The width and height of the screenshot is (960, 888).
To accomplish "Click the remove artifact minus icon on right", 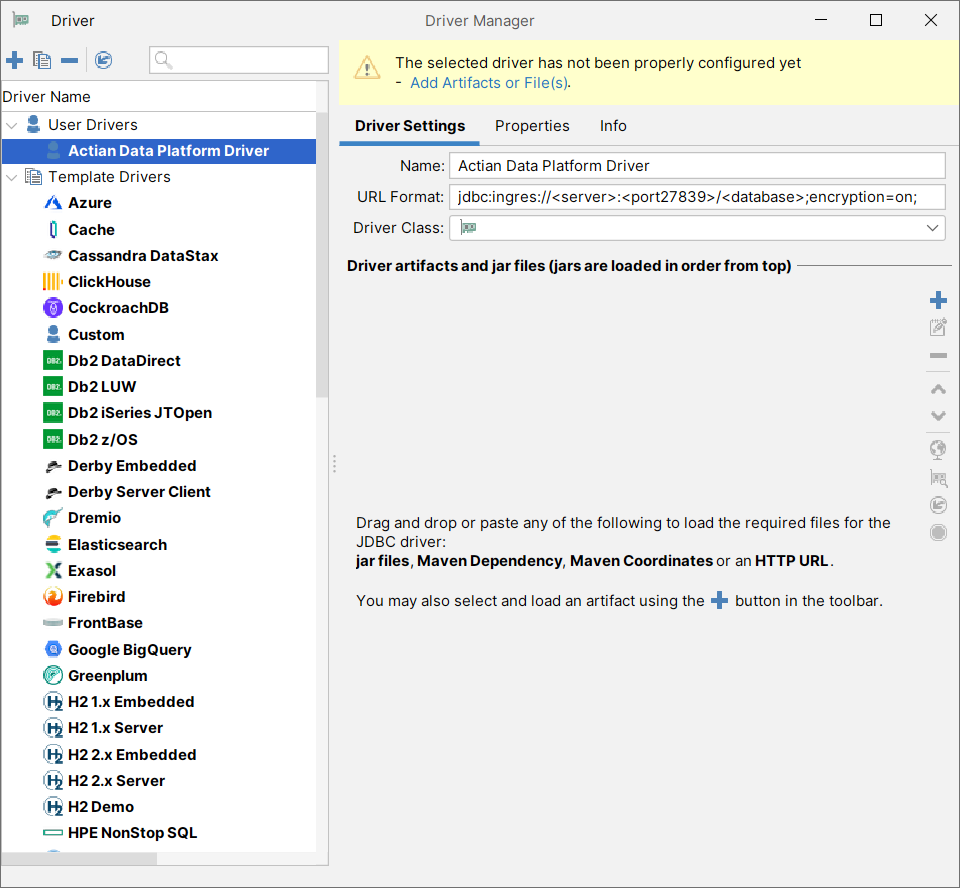I will (938, 355).
